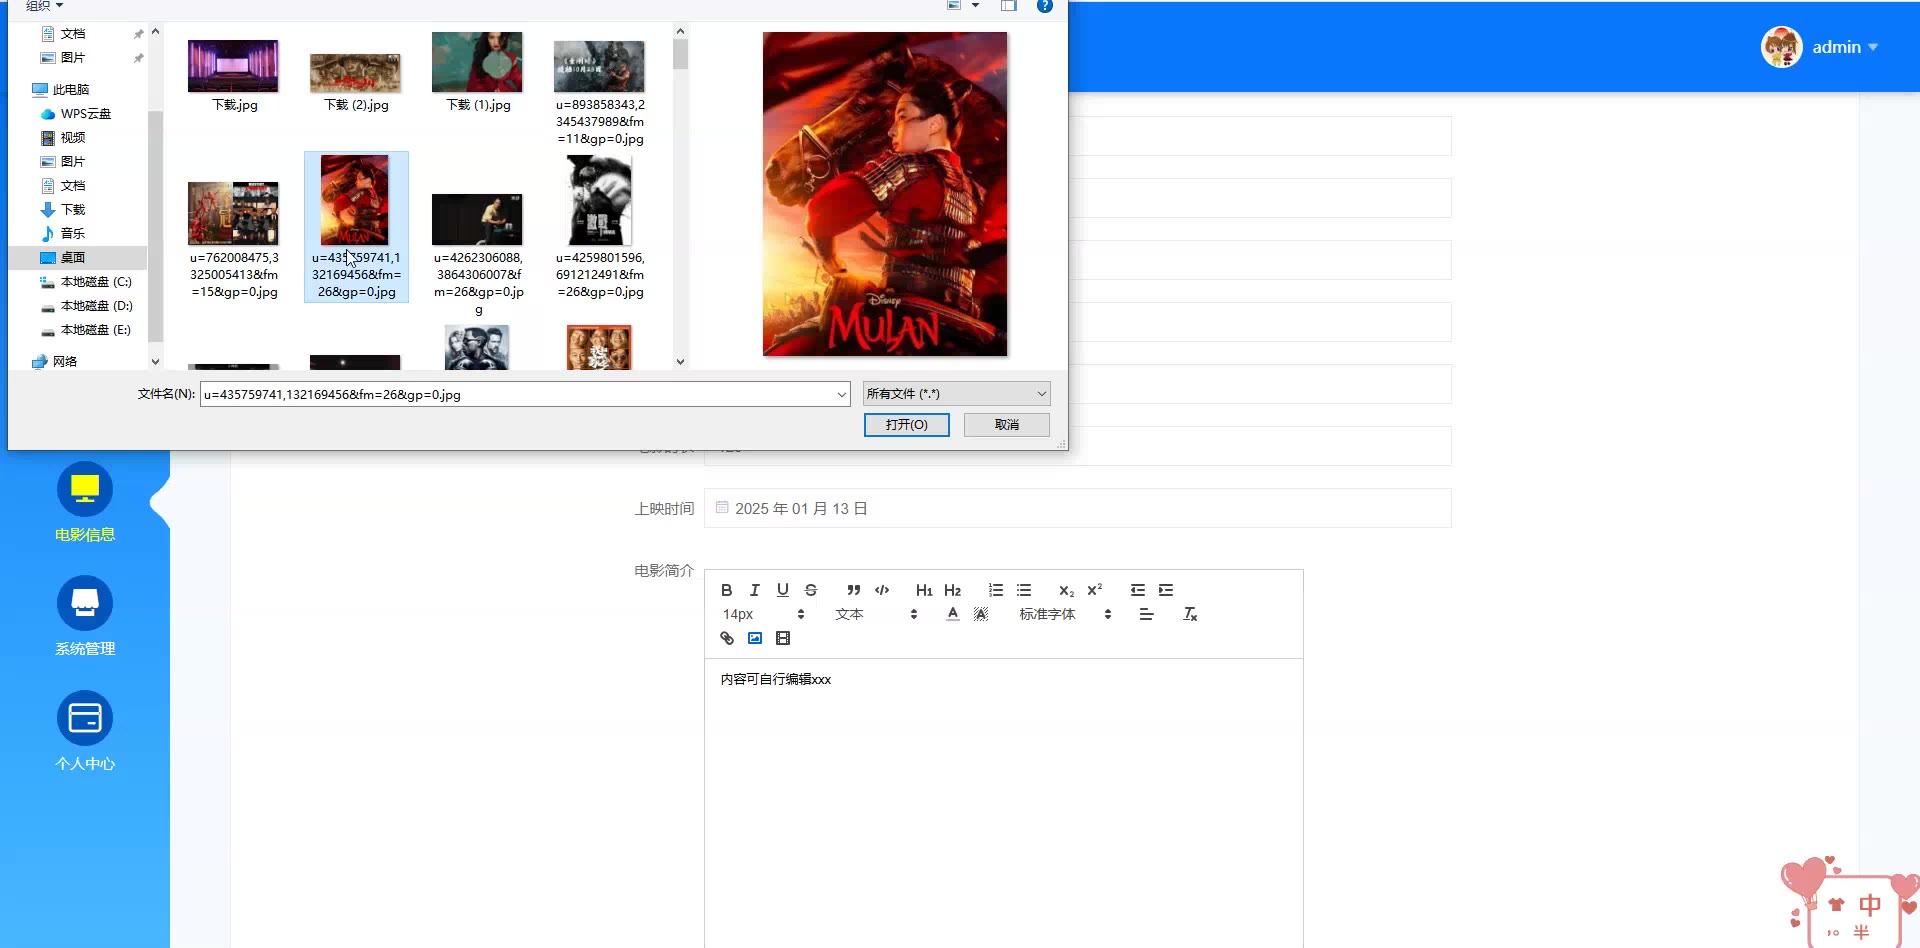The height and width of the screenshot is (948, 1920).
Task: Open the 个人中心 sidebar section
Action: click(85, 732)
